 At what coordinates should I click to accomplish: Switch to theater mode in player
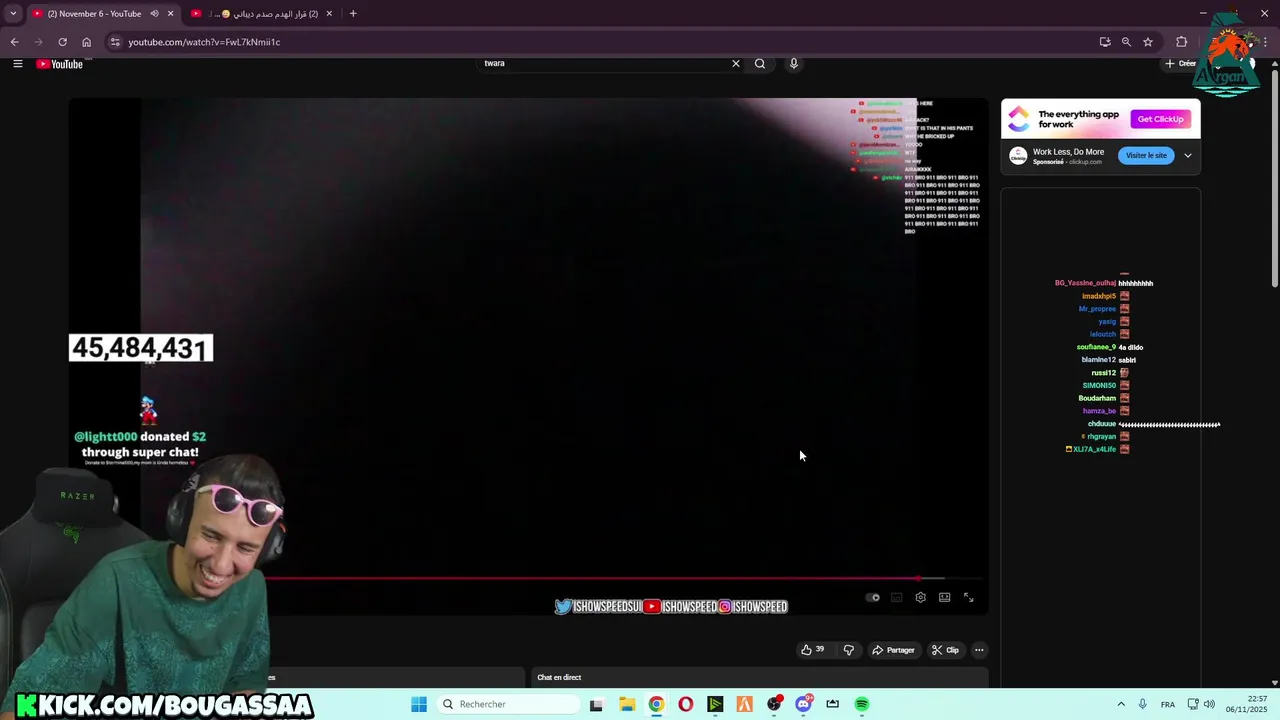tap(944, 598)
